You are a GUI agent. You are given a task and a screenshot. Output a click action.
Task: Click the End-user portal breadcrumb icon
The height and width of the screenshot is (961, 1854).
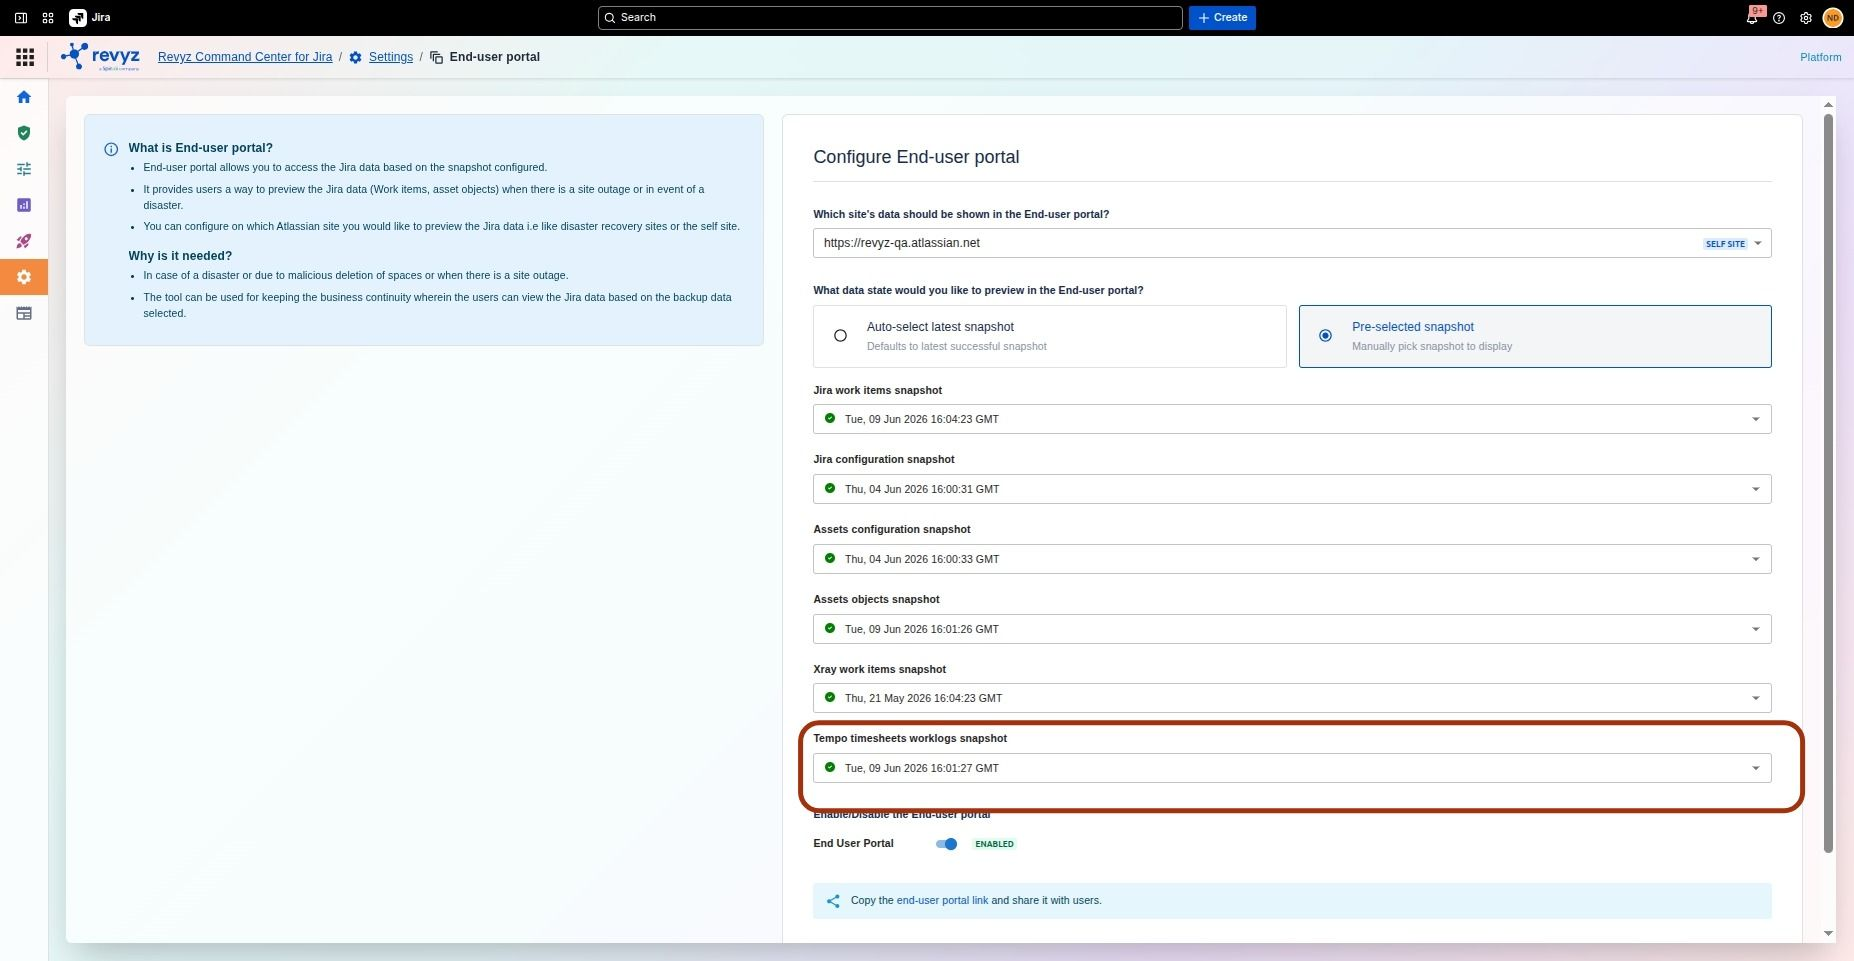point(436,58)
